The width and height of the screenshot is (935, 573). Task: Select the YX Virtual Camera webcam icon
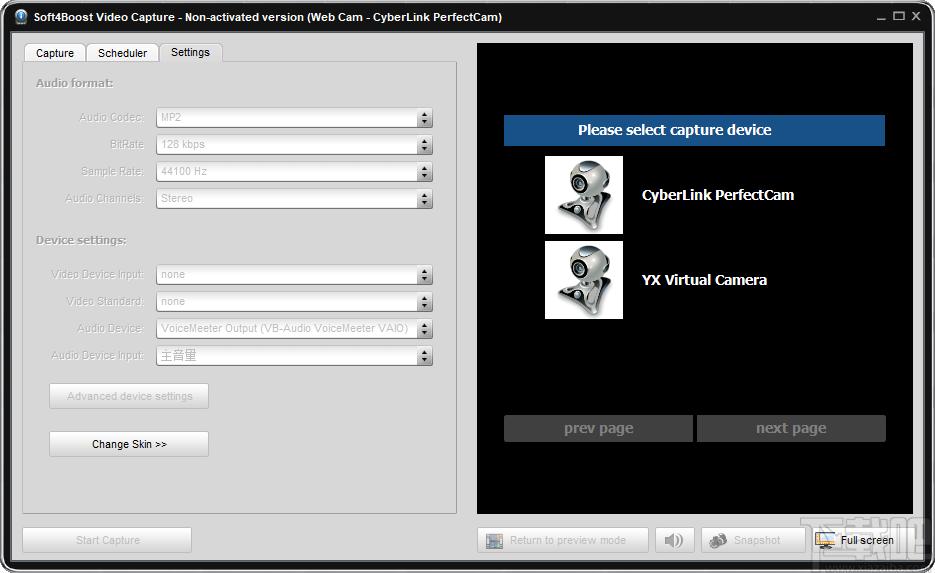click(584, 280)
